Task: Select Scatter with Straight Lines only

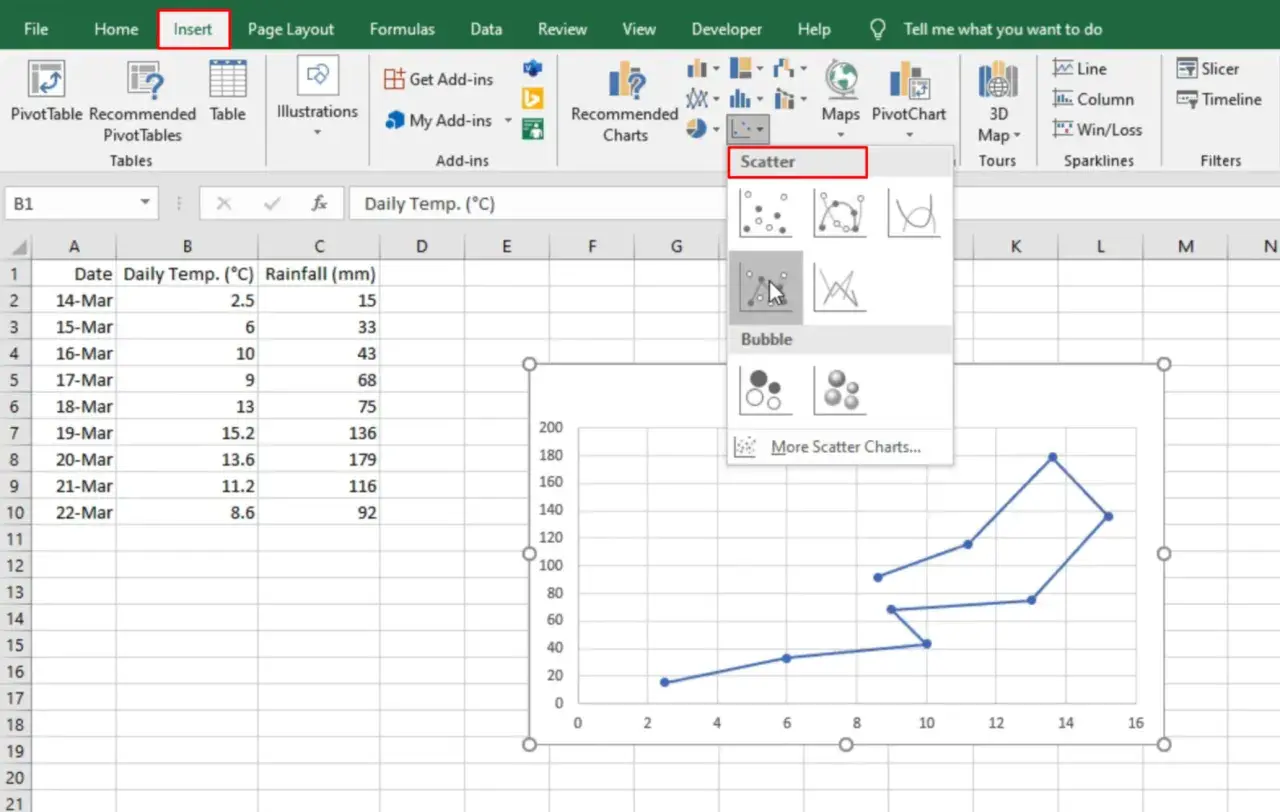Action: pyautogui.click(x=839, y=288)
